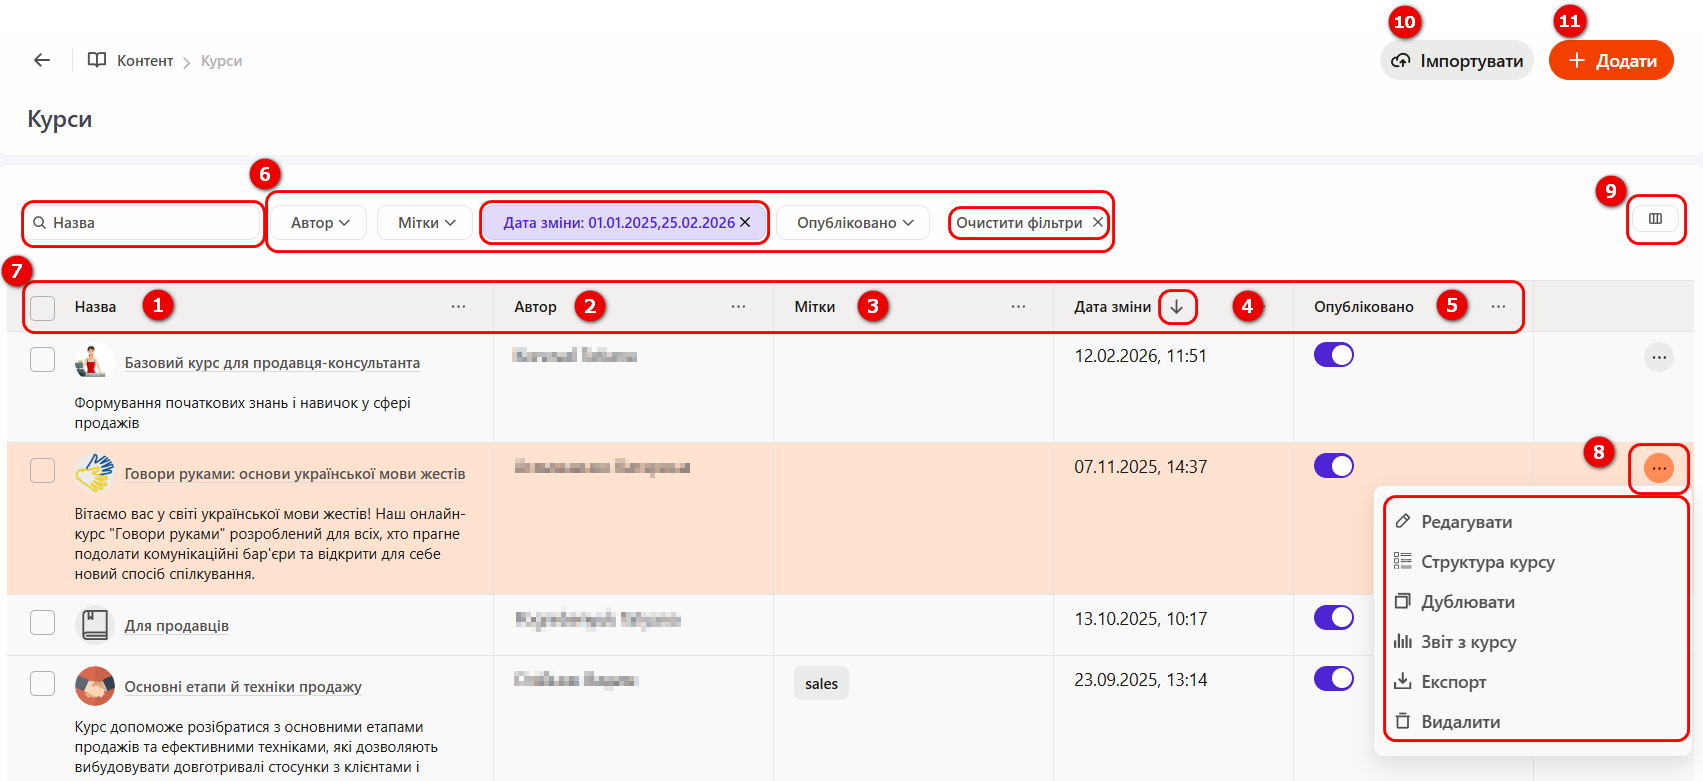Open three-dot menu in Автор column header
The height and width of the screenshot is (781, 1703).
point(738,307)
